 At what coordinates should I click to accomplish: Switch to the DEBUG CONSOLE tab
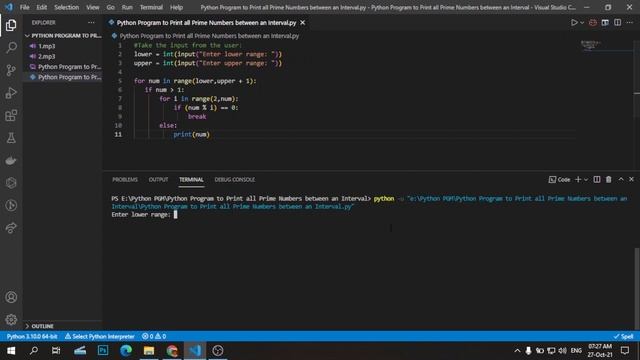235,180
